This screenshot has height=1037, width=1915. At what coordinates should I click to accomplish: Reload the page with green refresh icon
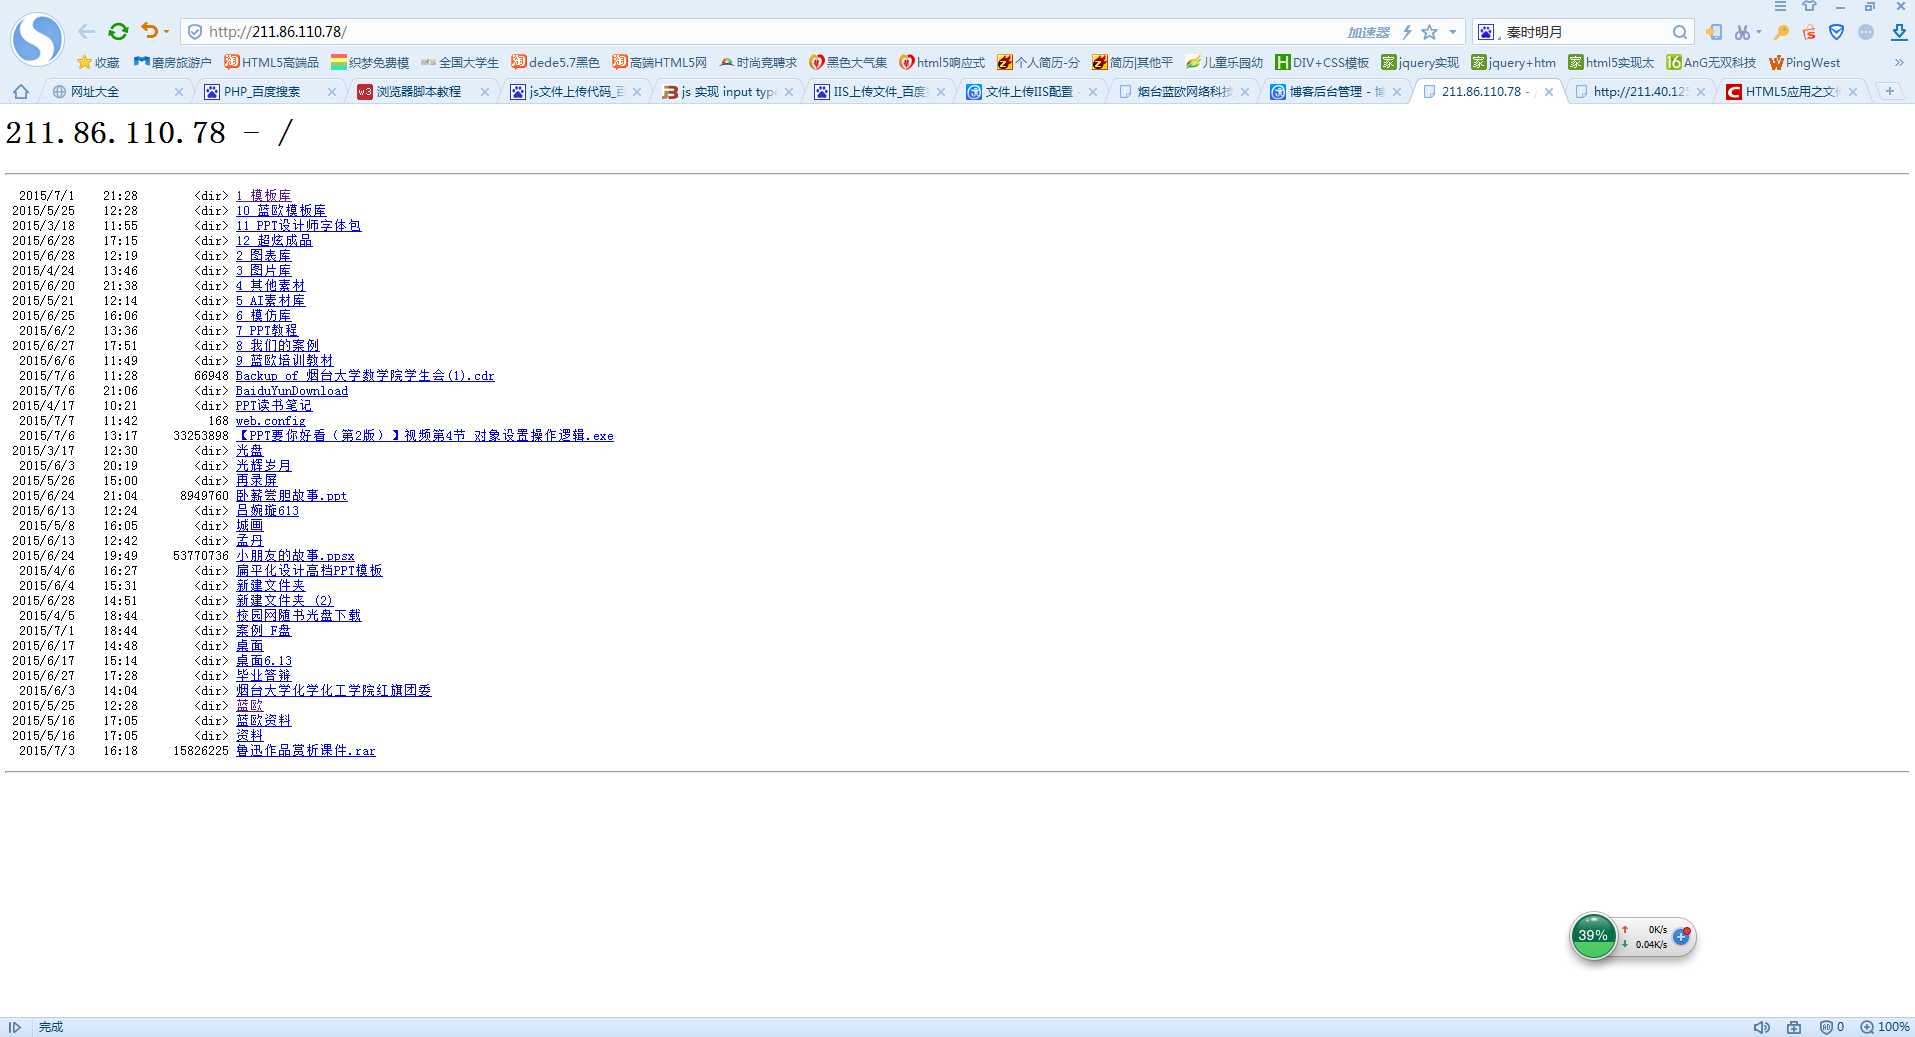[x=118, y=32]
